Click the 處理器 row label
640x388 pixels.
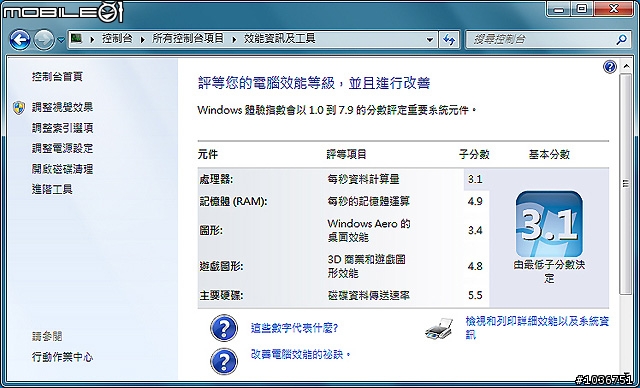(x=216, y=179)
